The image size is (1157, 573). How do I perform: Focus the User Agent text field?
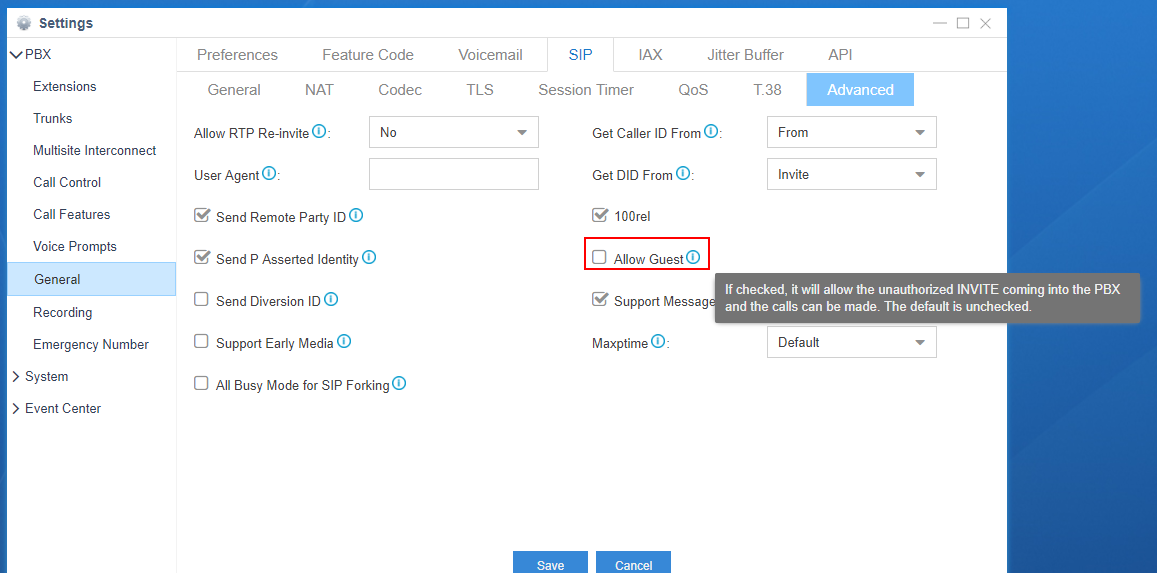tap(454, 175)
